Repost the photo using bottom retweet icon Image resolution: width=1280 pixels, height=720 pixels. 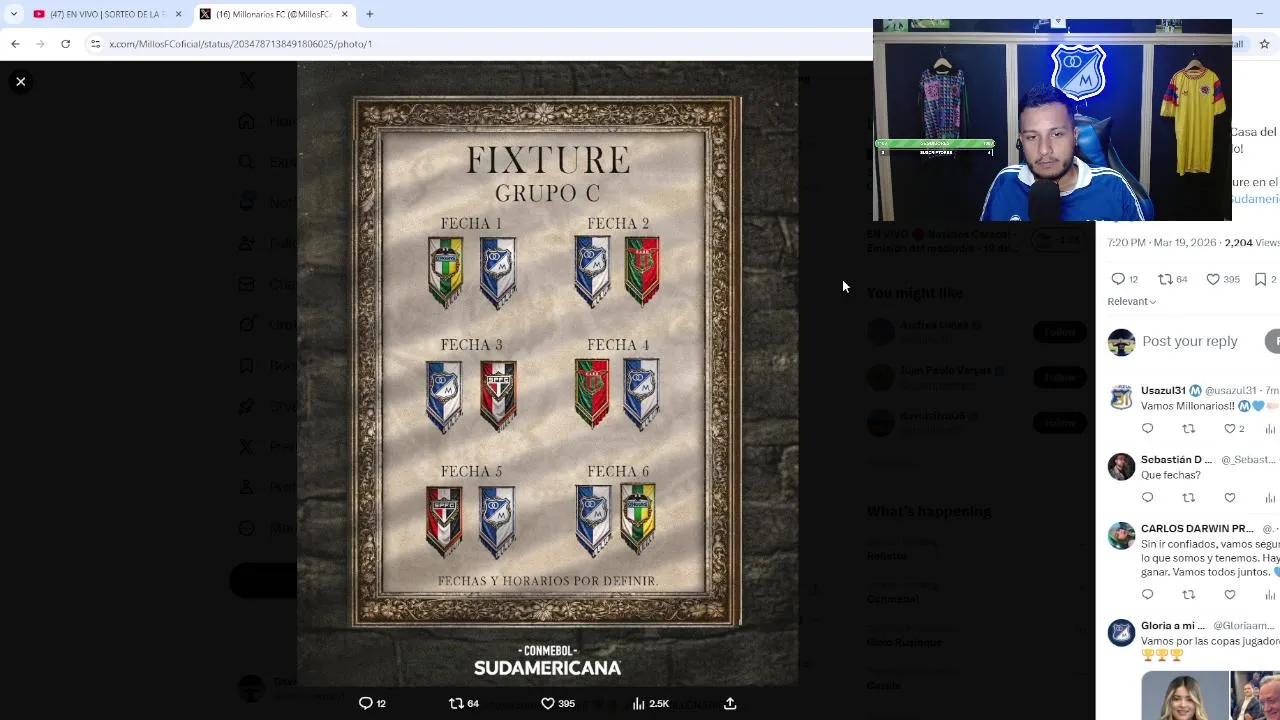pos(457,703)
